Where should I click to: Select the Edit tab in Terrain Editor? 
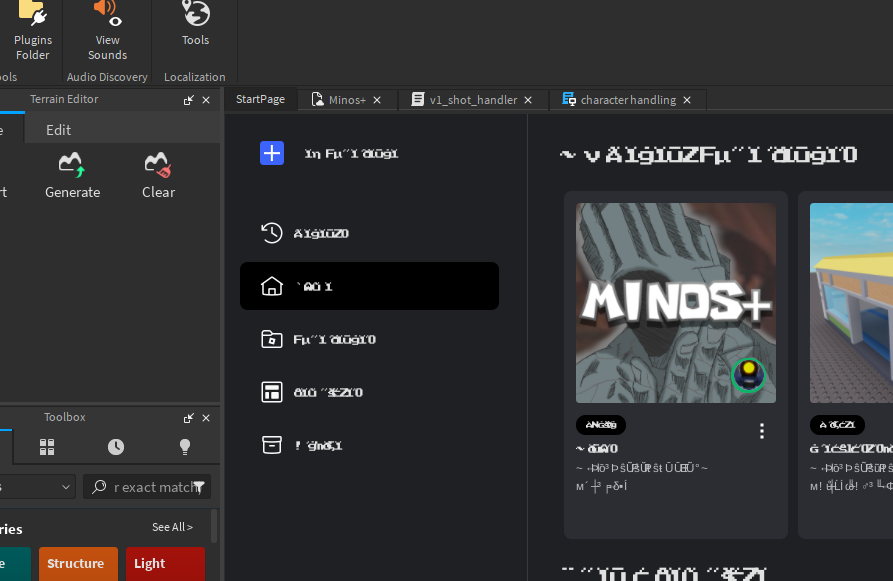point(57,129)
